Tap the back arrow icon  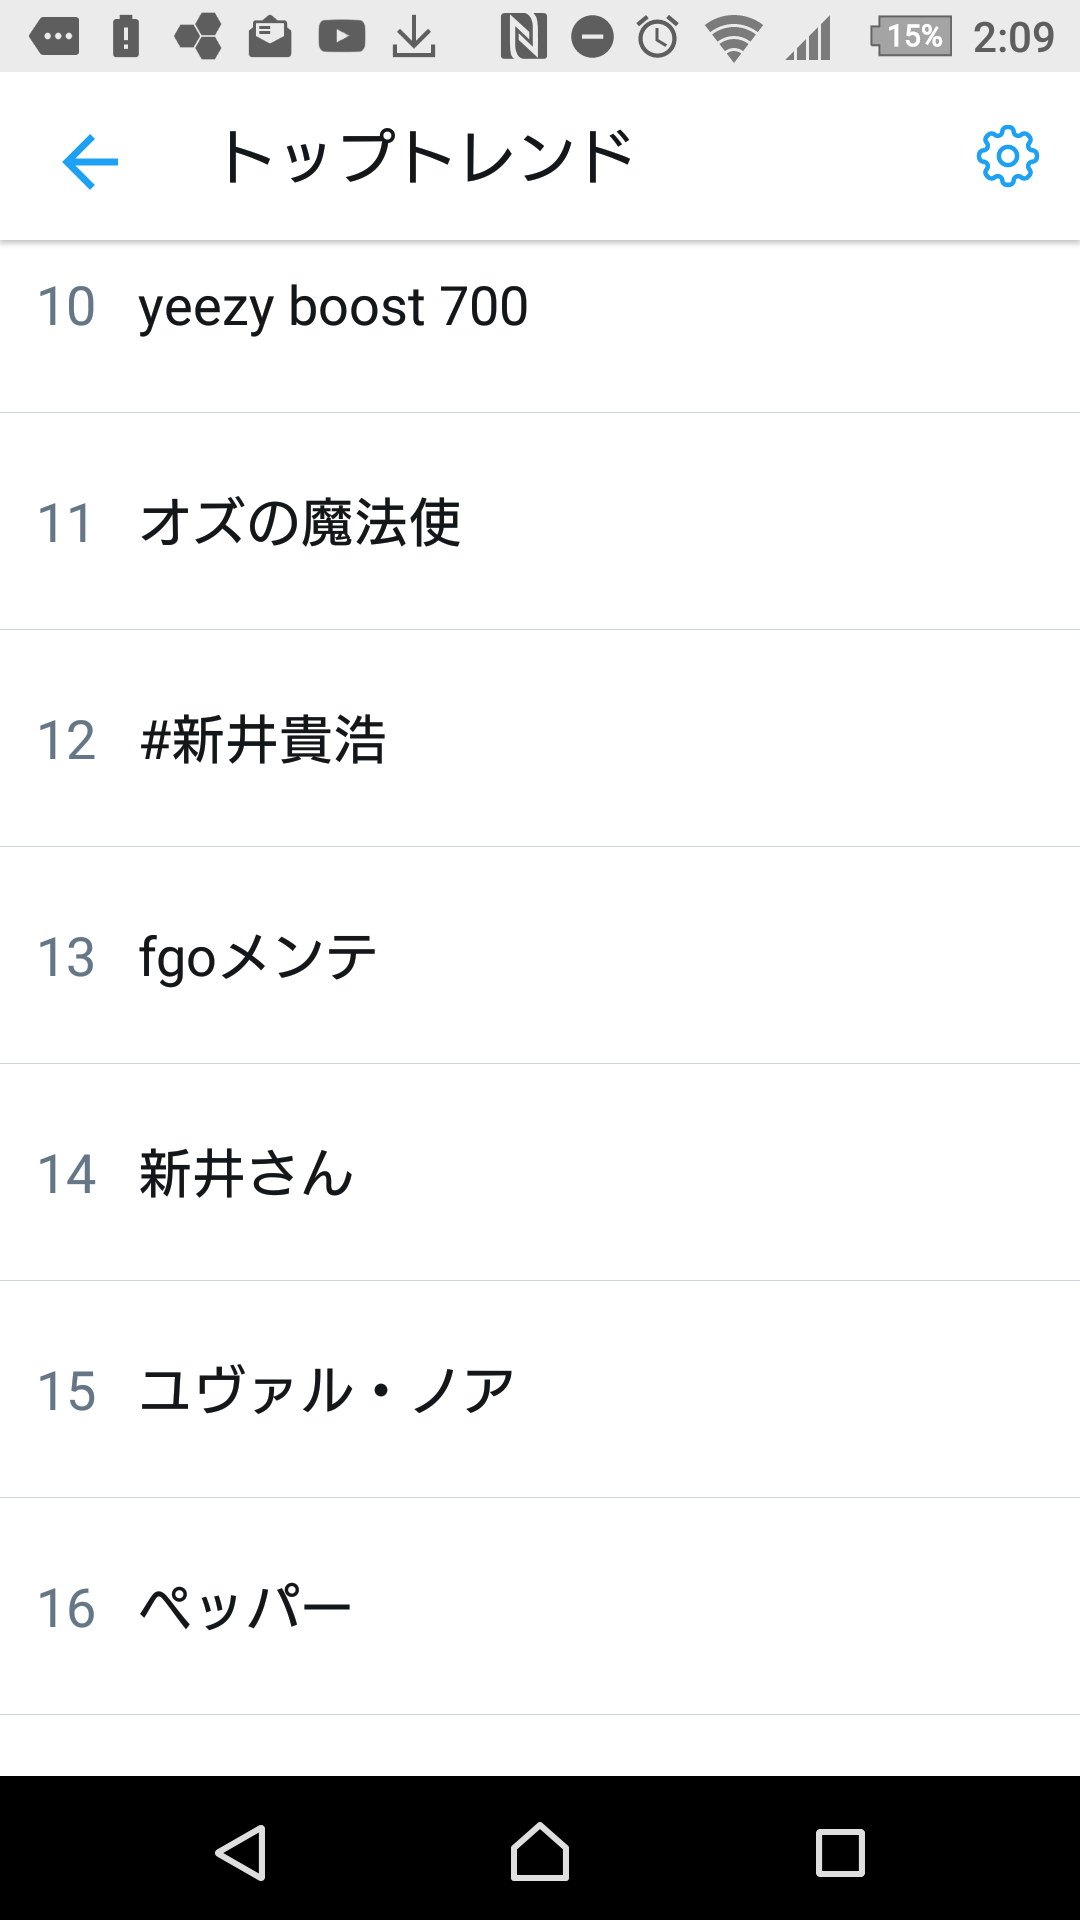pyautogui.click(x=90, y=160)
